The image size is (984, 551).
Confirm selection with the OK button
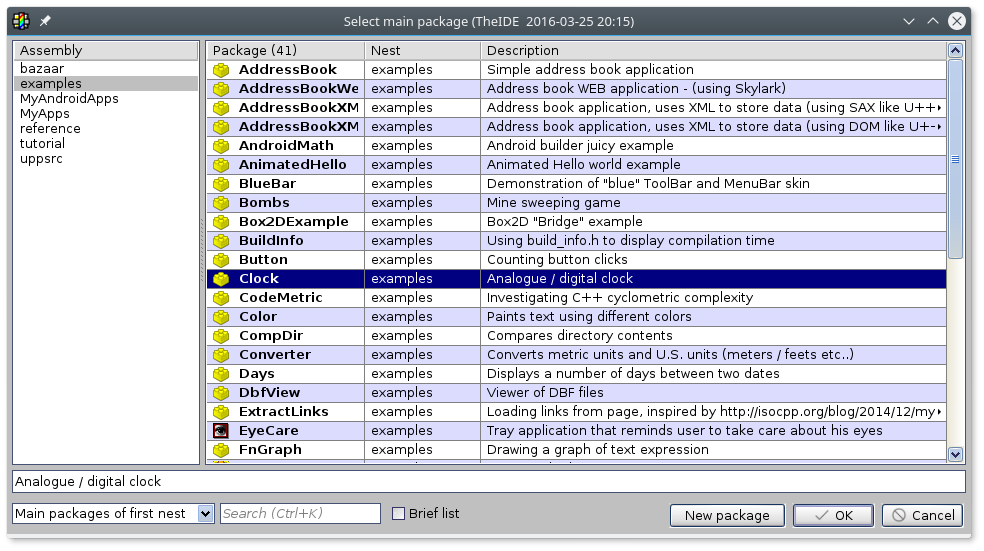click(x=832, y=515)
